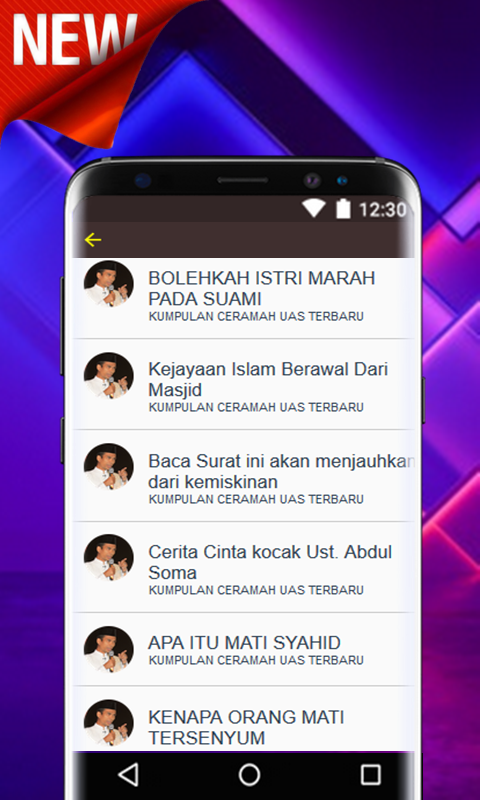Screen dimensions: 480x800
Task: Tap the red NEW corner ribbon
Action: [x=77, y=56]
